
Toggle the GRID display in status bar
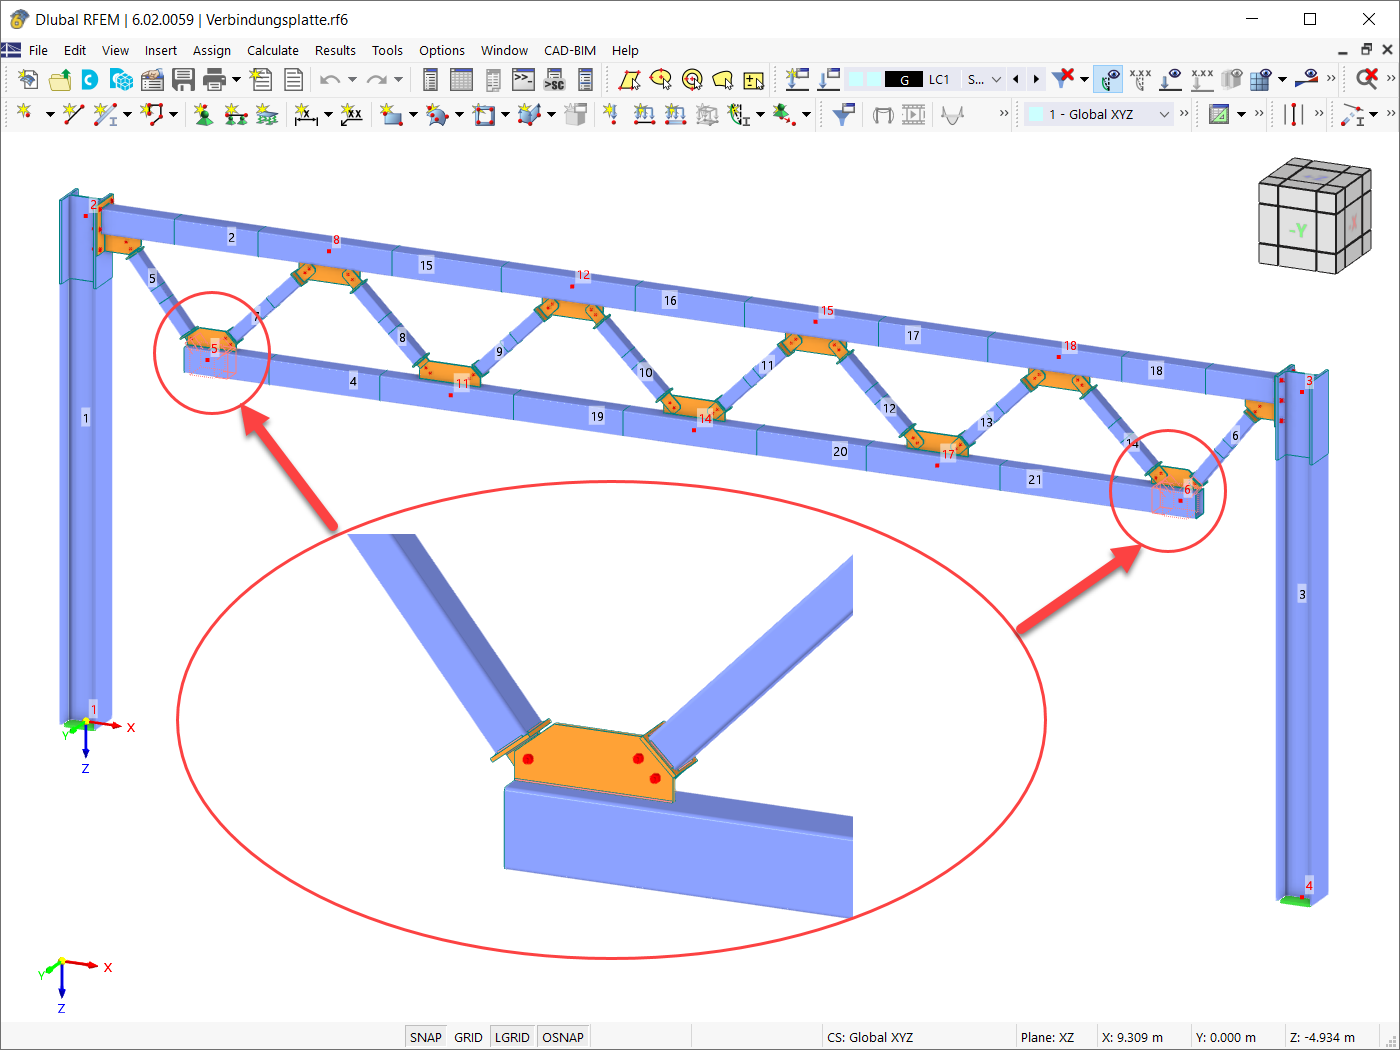pyautogui.click(x=468, y=1037)
